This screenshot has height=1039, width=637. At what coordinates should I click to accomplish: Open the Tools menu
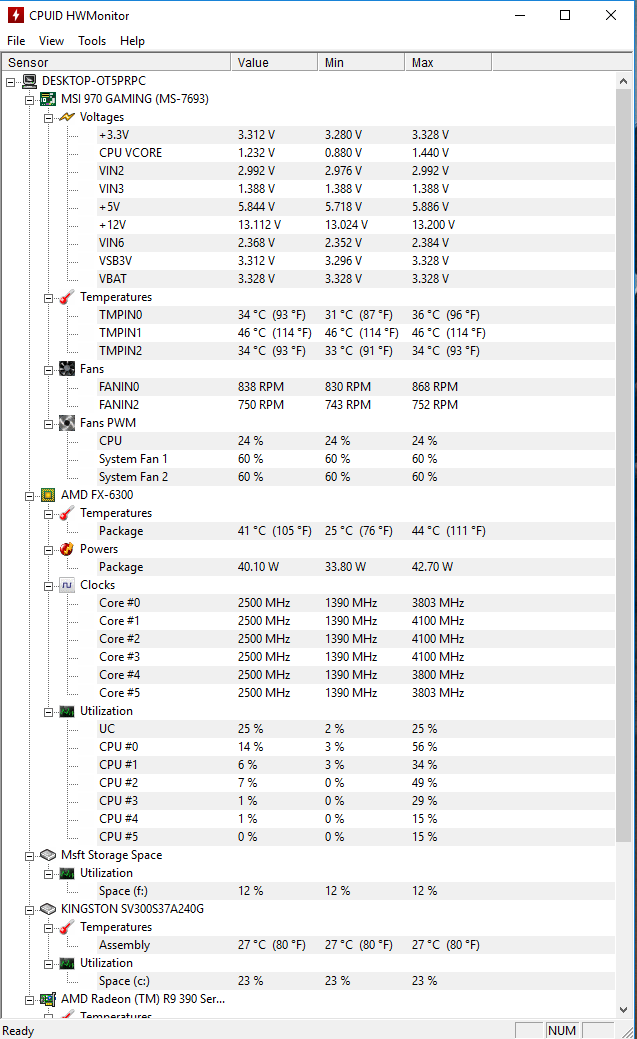[92, 41]
